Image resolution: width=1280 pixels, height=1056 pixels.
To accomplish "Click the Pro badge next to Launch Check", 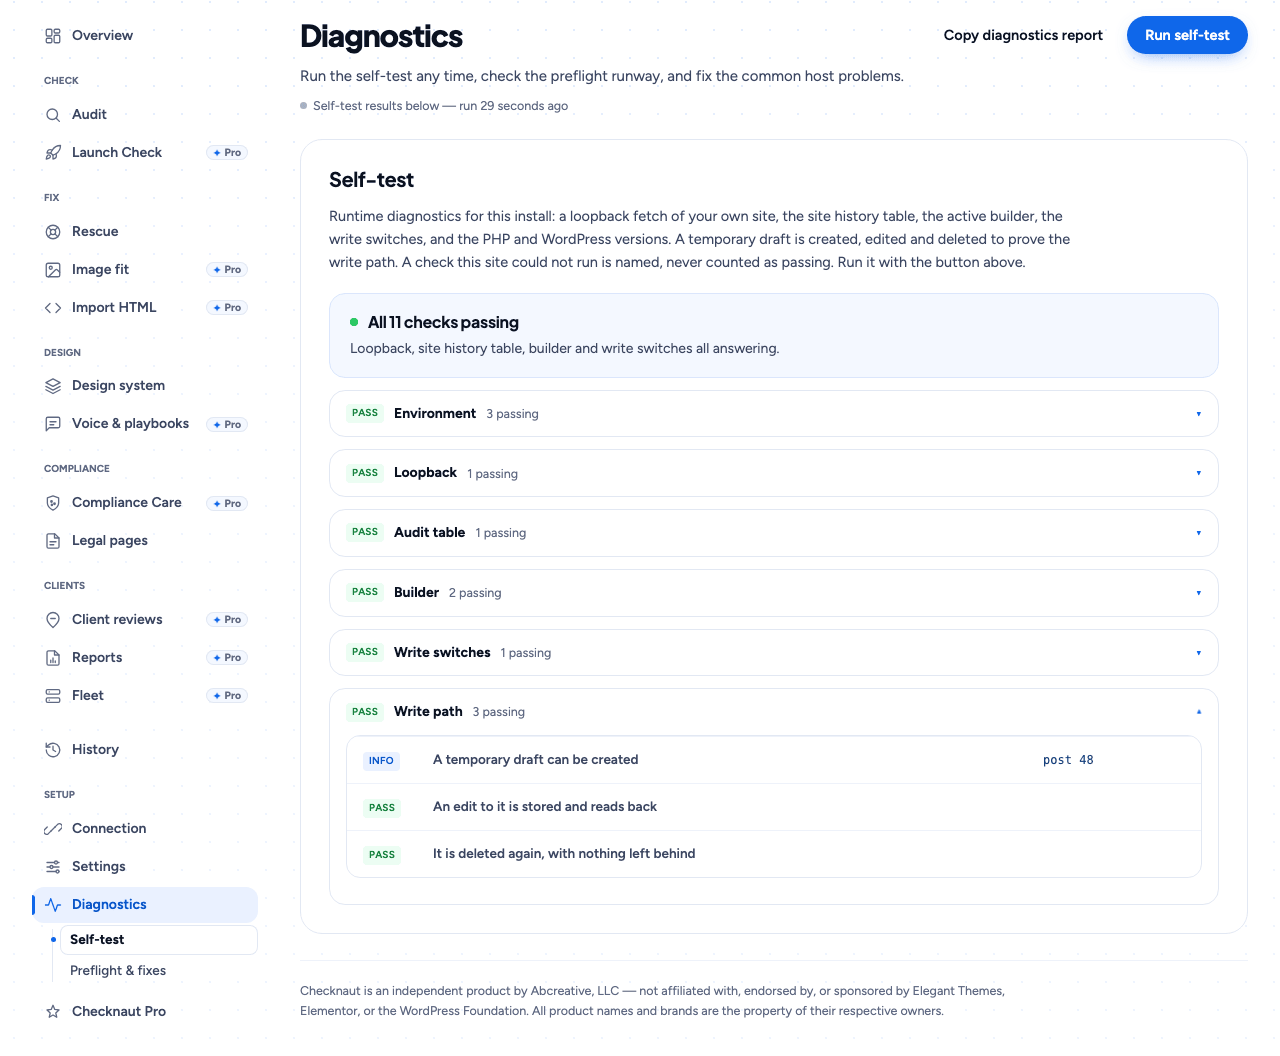I will pyautogui.click(x=227, y=153).
